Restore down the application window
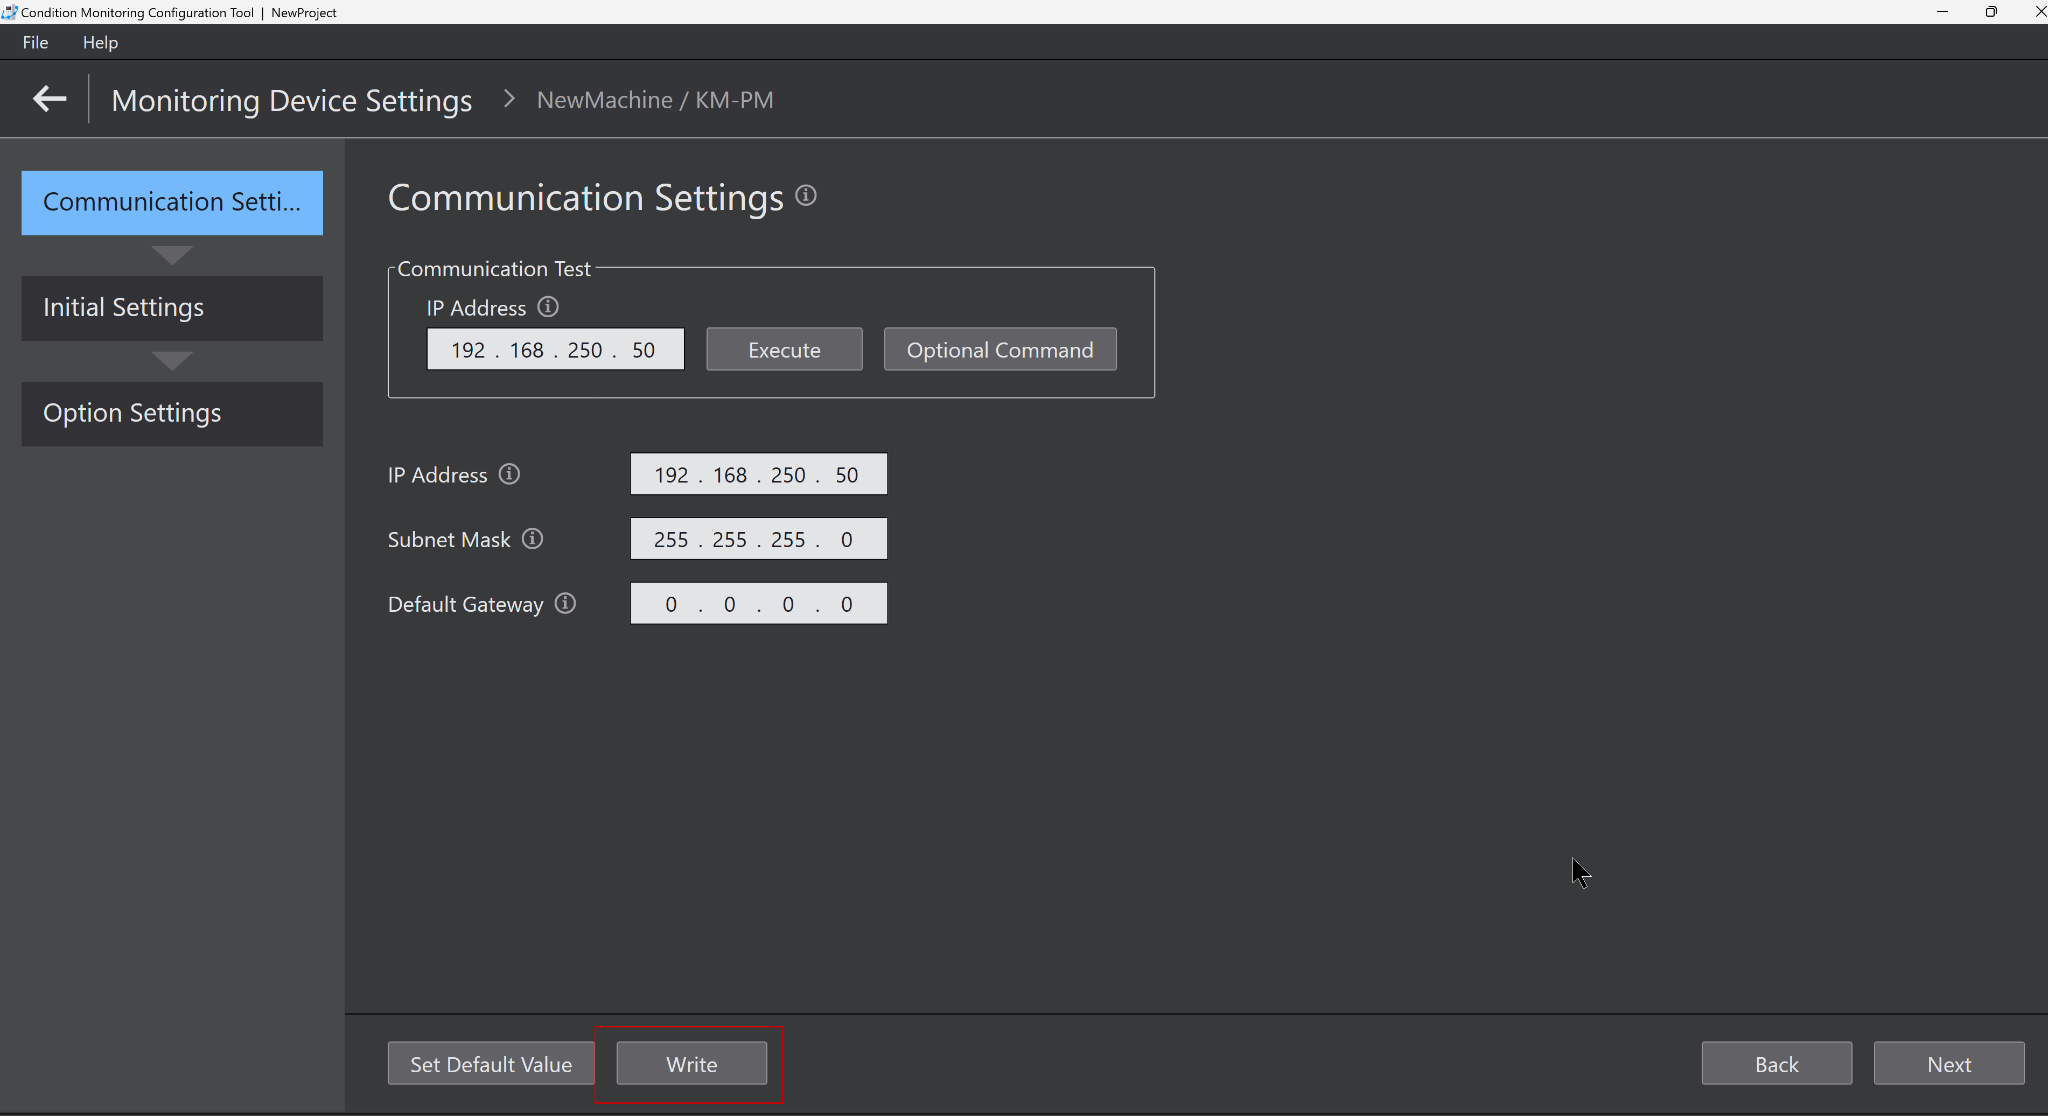Image resolution: width=2048 pixels, height=1116 pixels. pos(1990,12)
